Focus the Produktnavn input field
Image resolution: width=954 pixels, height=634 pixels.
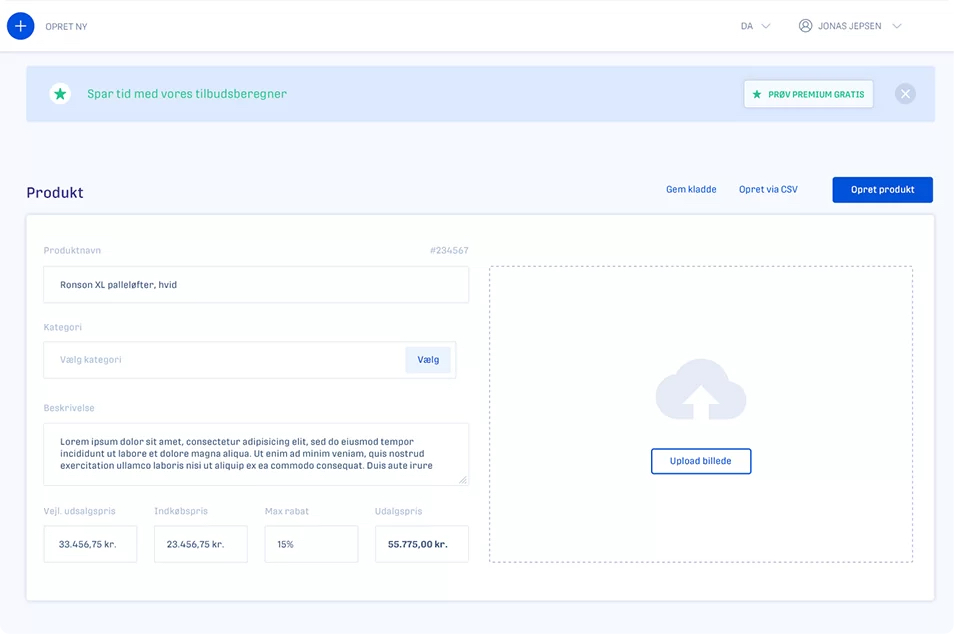(x=256, y=285)
